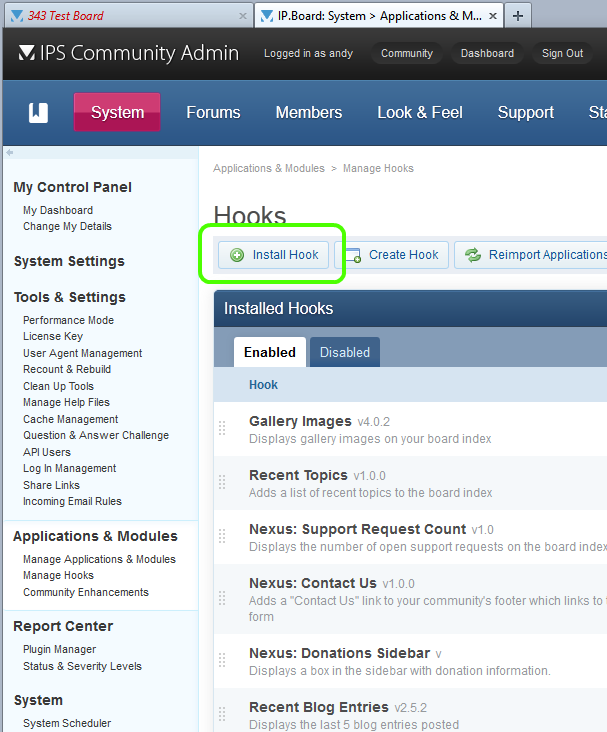
Task: Open Incoming Email Rules link
Action: pyautogui.click(x=72, y=501)
